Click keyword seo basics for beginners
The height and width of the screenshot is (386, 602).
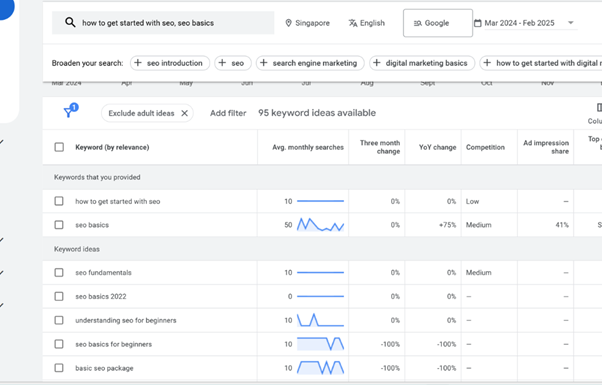point(113,344)
